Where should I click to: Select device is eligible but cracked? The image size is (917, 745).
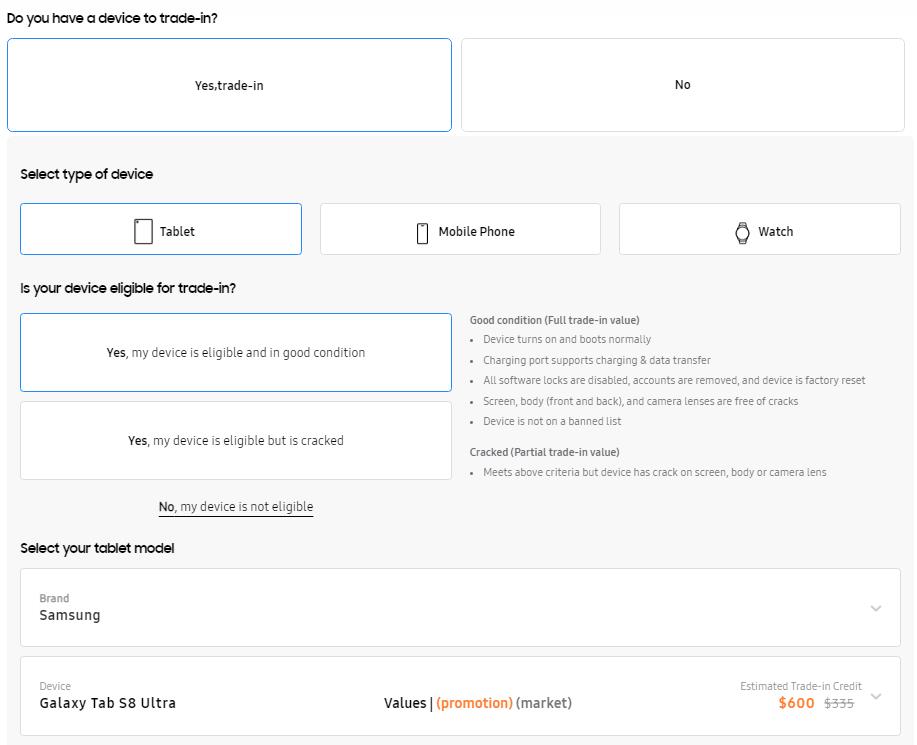coord(236,440)
